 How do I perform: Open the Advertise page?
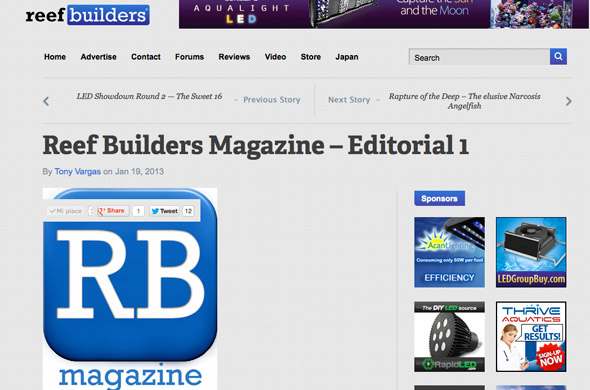pos(99,57)
